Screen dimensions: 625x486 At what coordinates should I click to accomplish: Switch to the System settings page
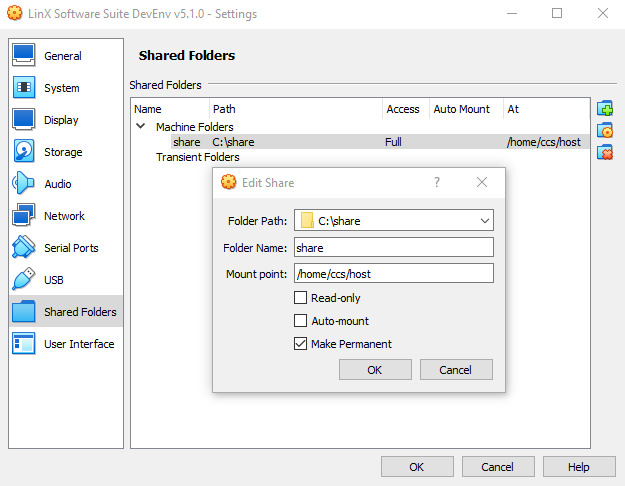point(66,87)
